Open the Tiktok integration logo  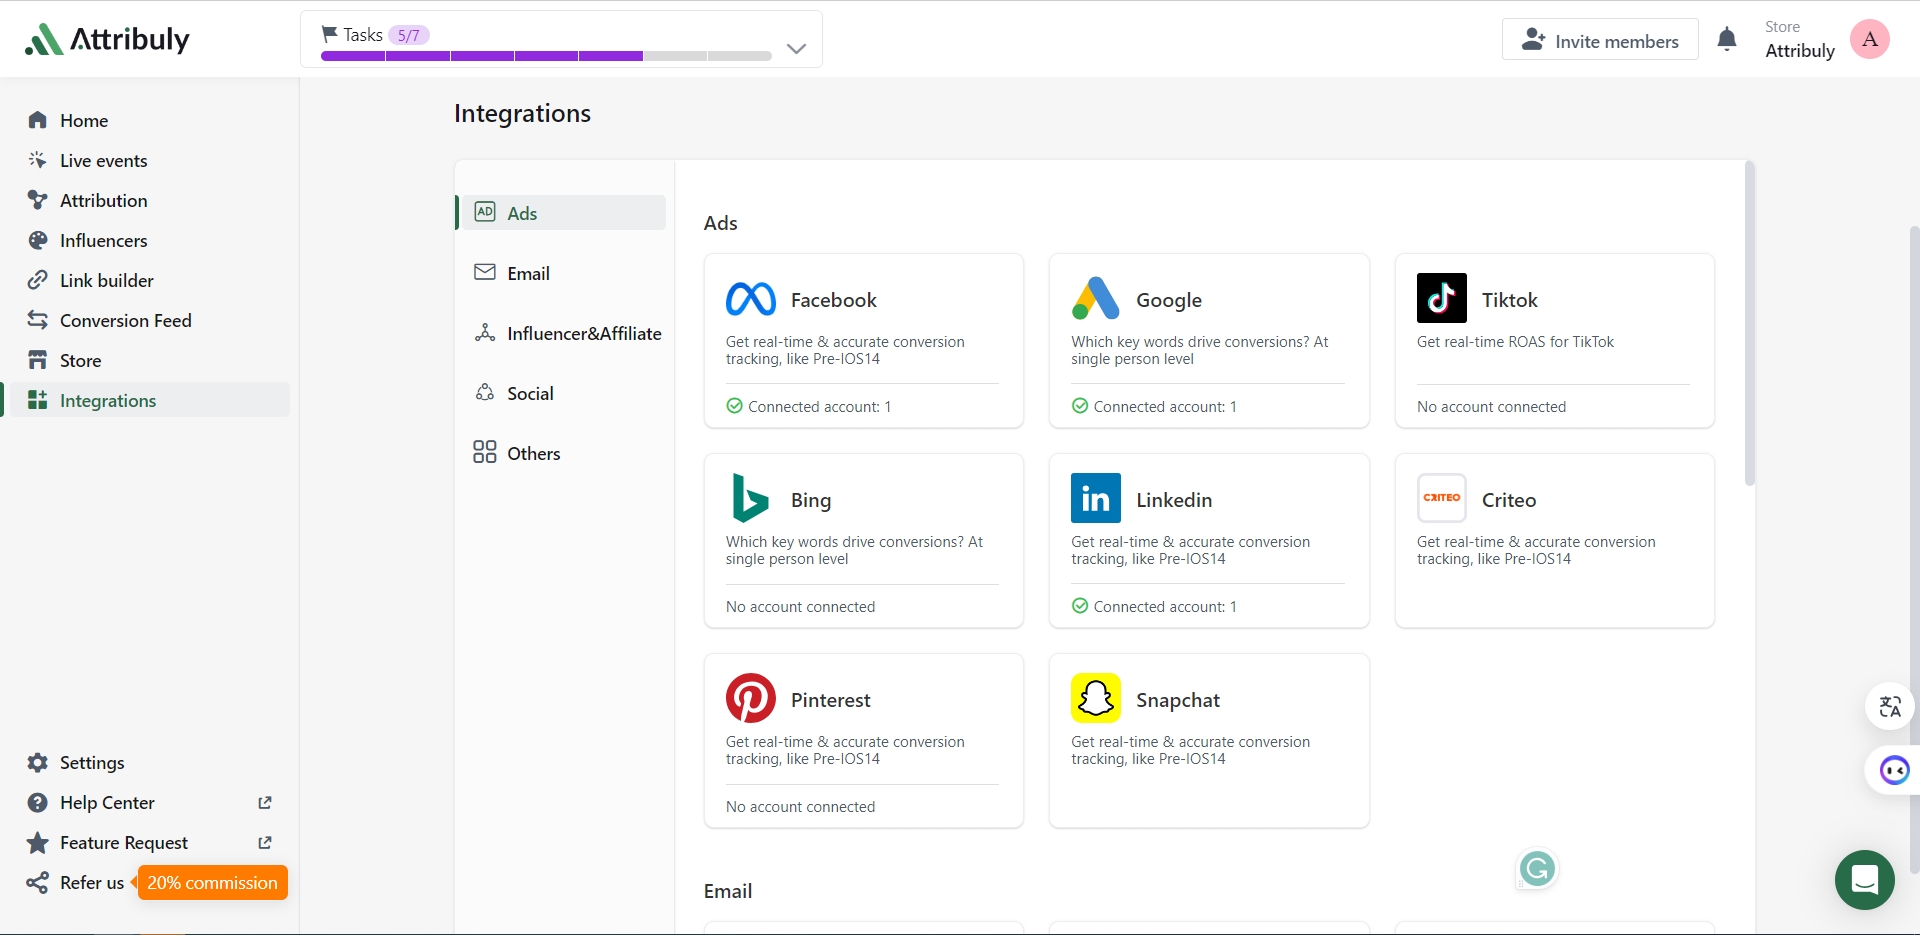[x=1441, y=298]
